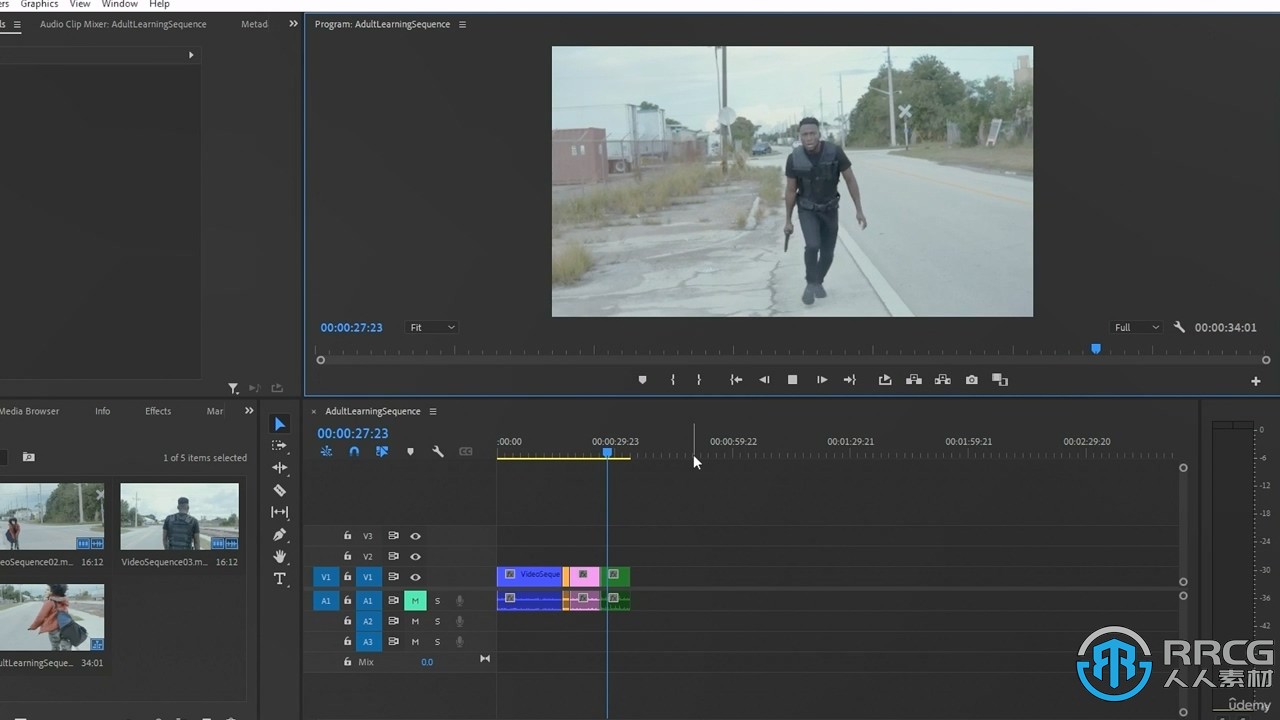Switch to Media Browser tab
1280x720 pixels.
coord(29,411)
